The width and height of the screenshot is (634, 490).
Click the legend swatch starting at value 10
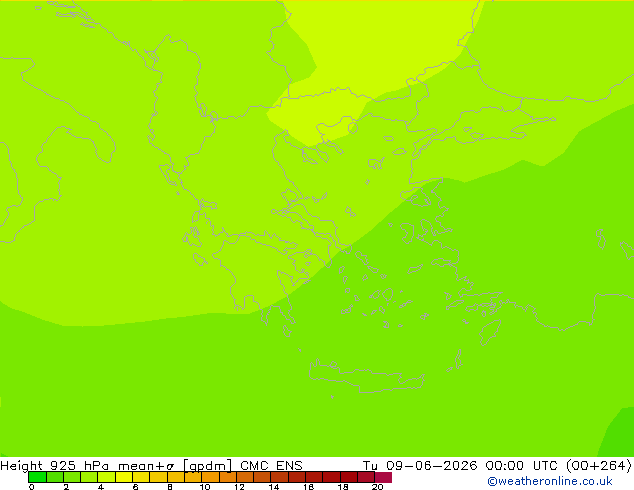coord(210,477)
